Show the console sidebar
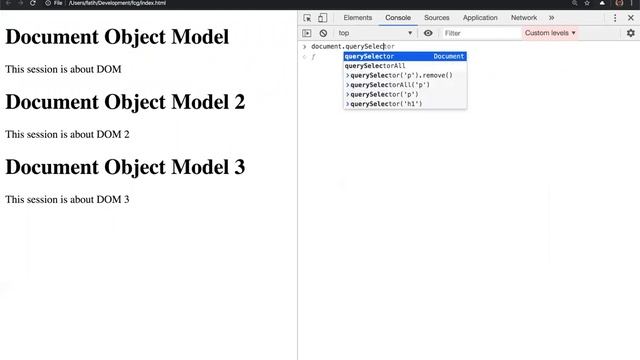The width and height of the screenshot is (640, 360). [x=307, y=33]
